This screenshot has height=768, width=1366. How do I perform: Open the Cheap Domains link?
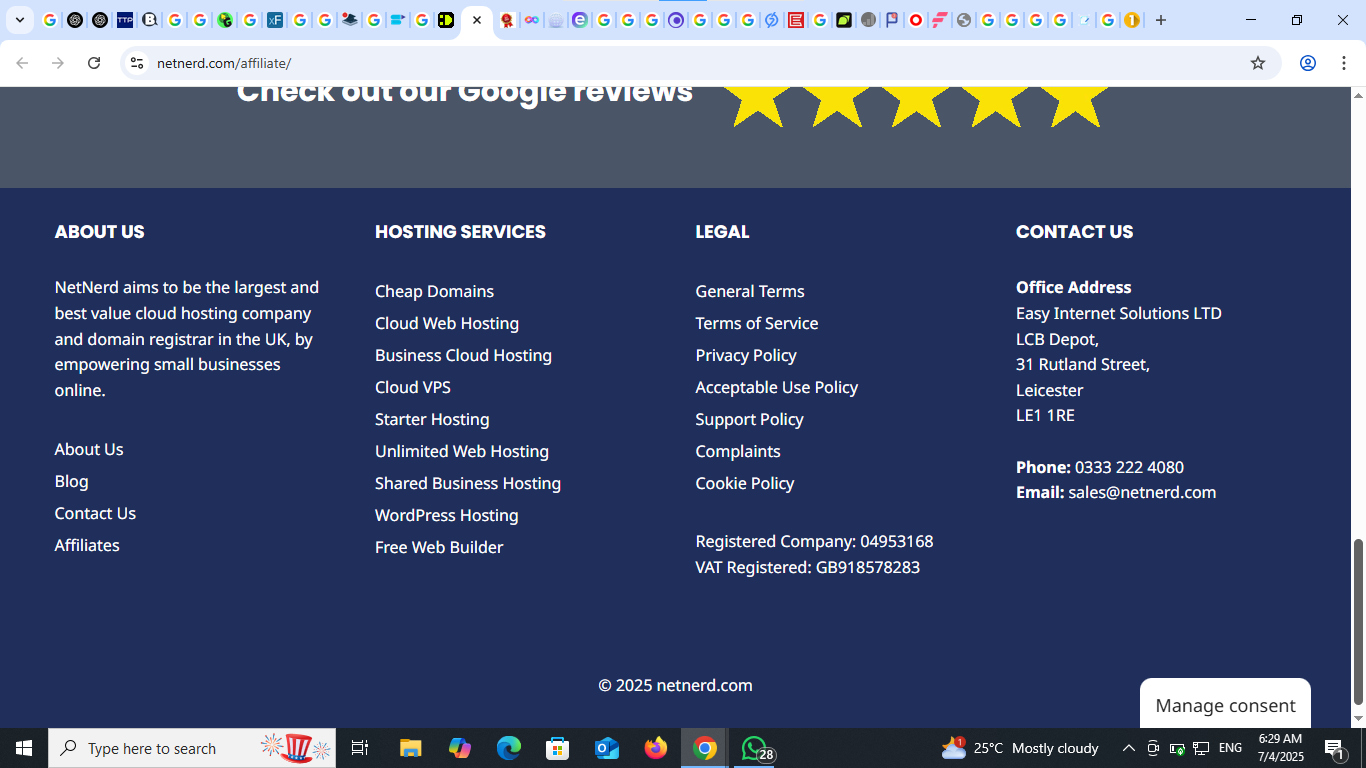[x=434, y=291]
